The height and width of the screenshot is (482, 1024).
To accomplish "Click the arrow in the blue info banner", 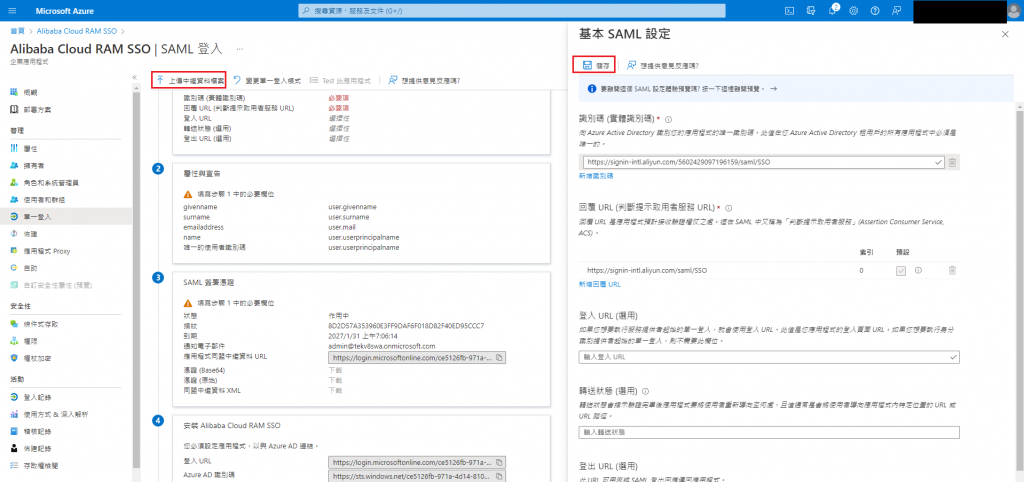I will [x=773, y=88].
